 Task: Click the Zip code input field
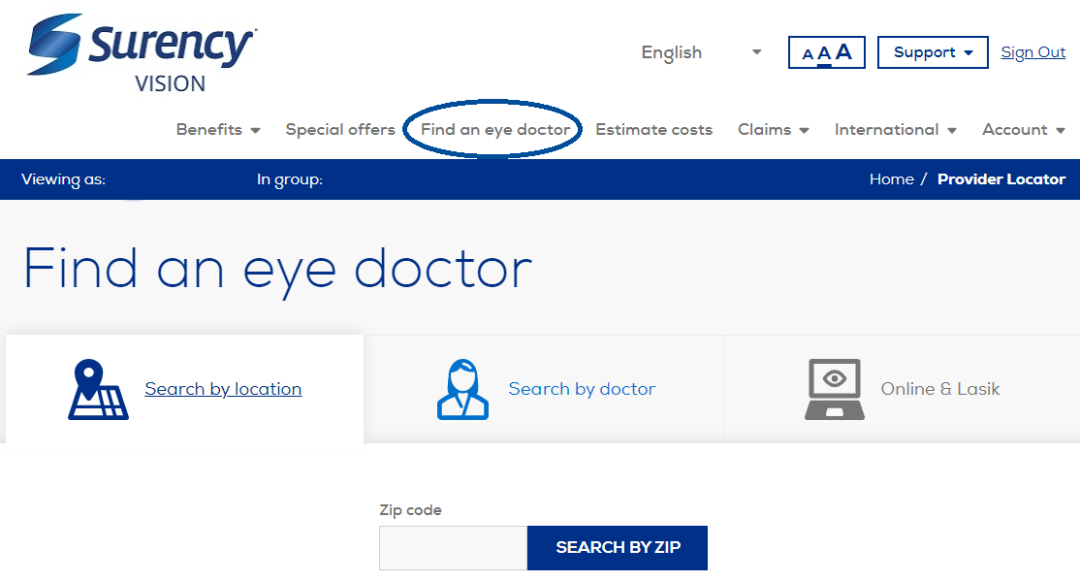(452, 548)
